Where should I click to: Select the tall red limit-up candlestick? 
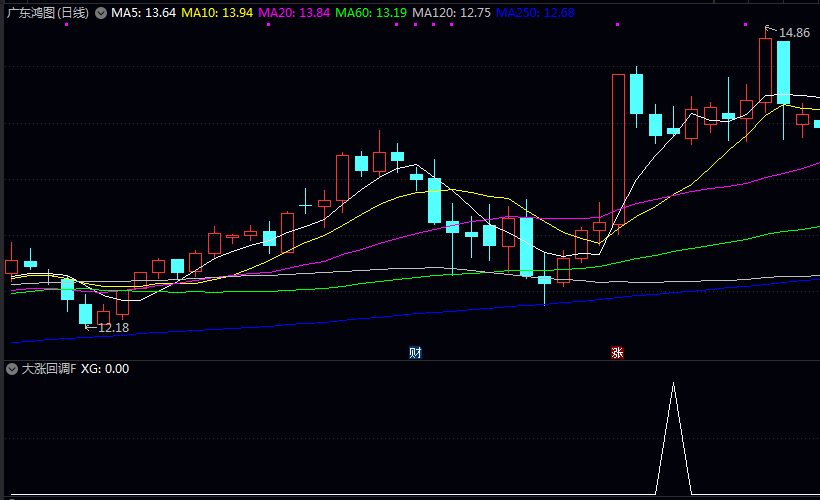[x=617, y=150]
